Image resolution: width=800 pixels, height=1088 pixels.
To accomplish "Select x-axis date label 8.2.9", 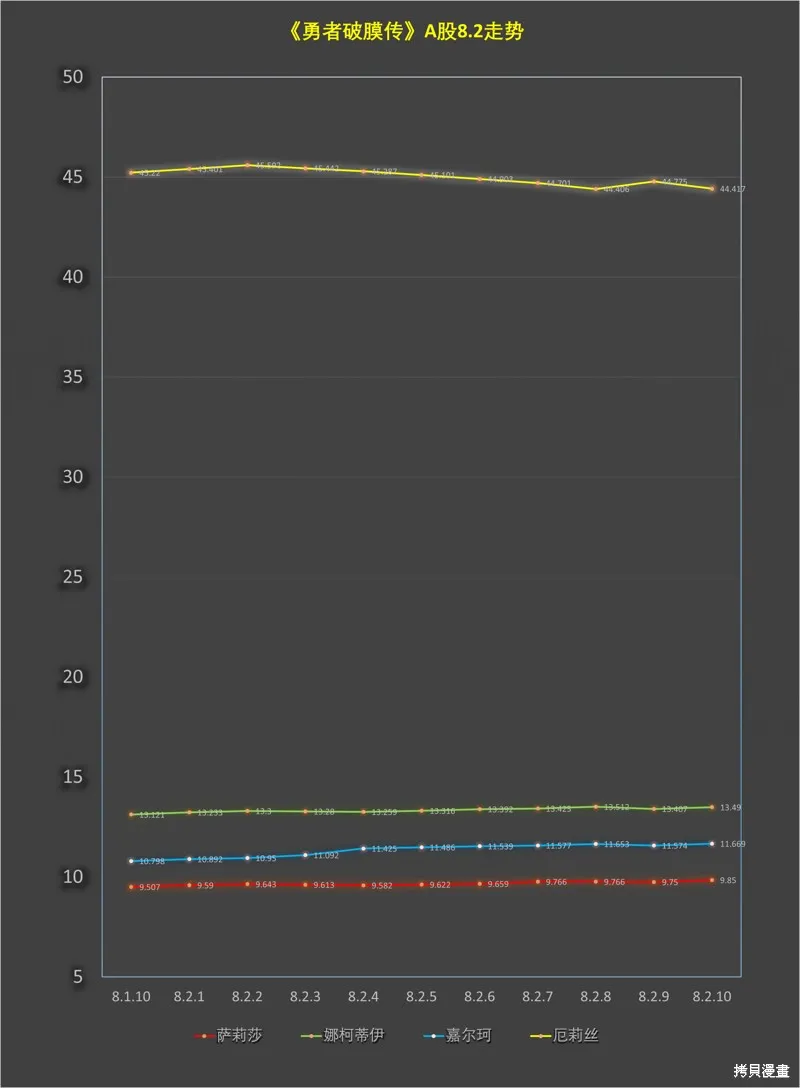I will point(654,996).
